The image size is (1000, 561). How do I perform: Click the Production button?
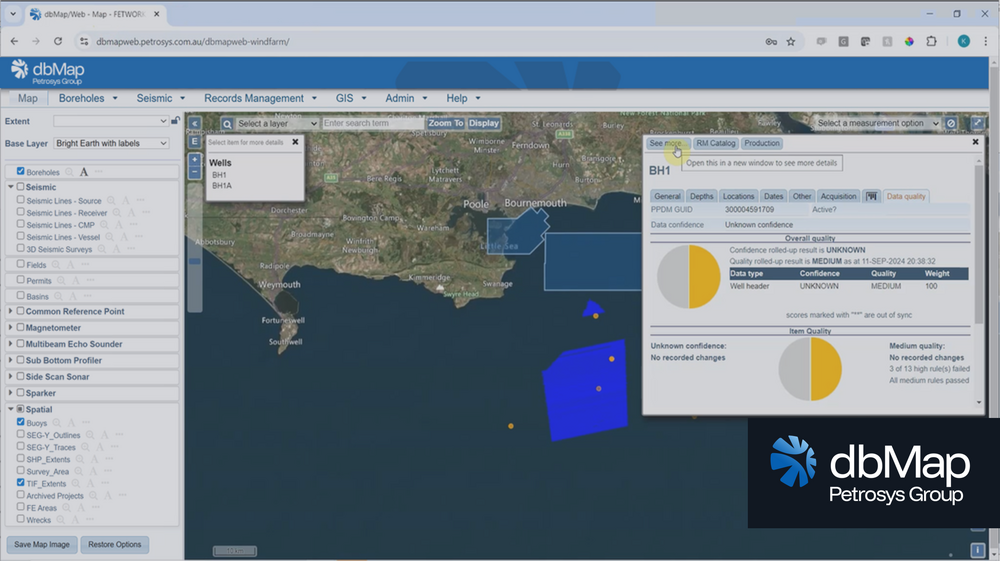pos(761,143)
